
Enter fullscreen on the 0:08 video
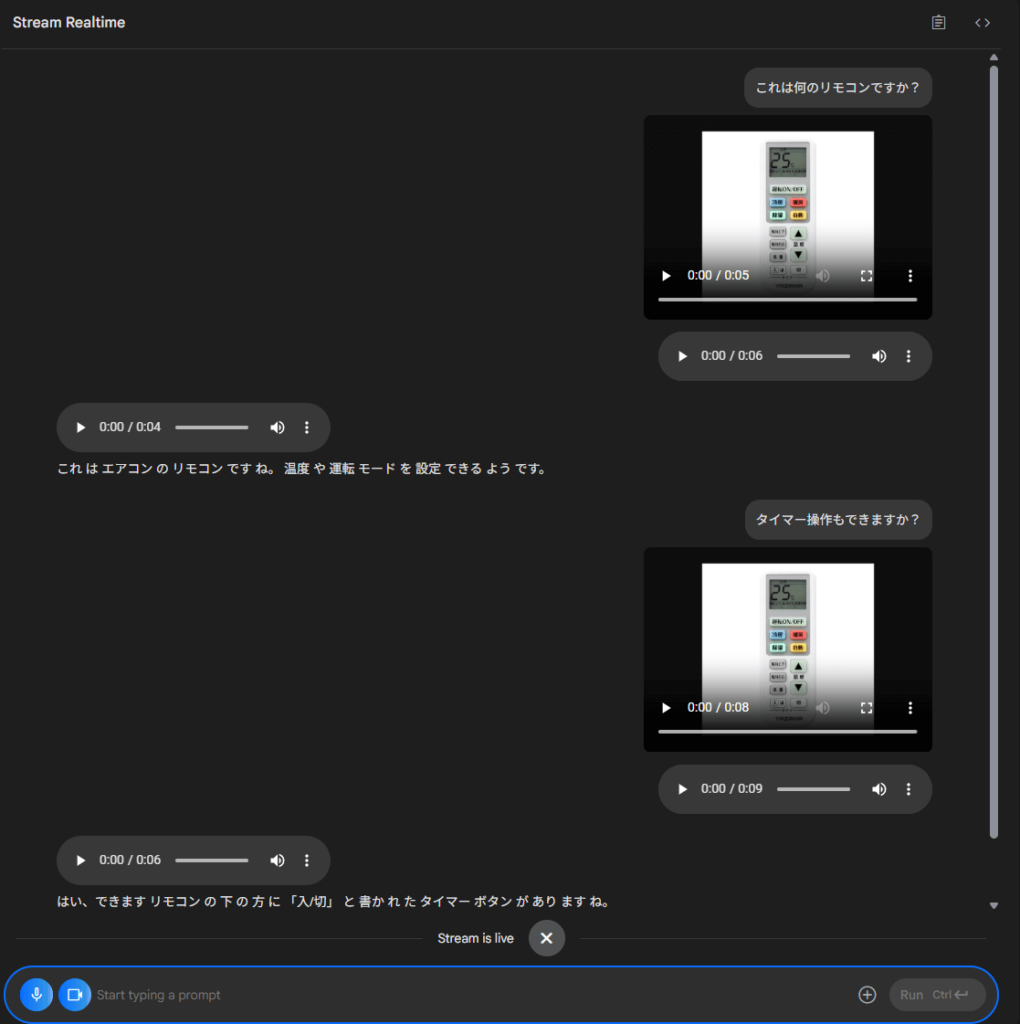point(867,708)
